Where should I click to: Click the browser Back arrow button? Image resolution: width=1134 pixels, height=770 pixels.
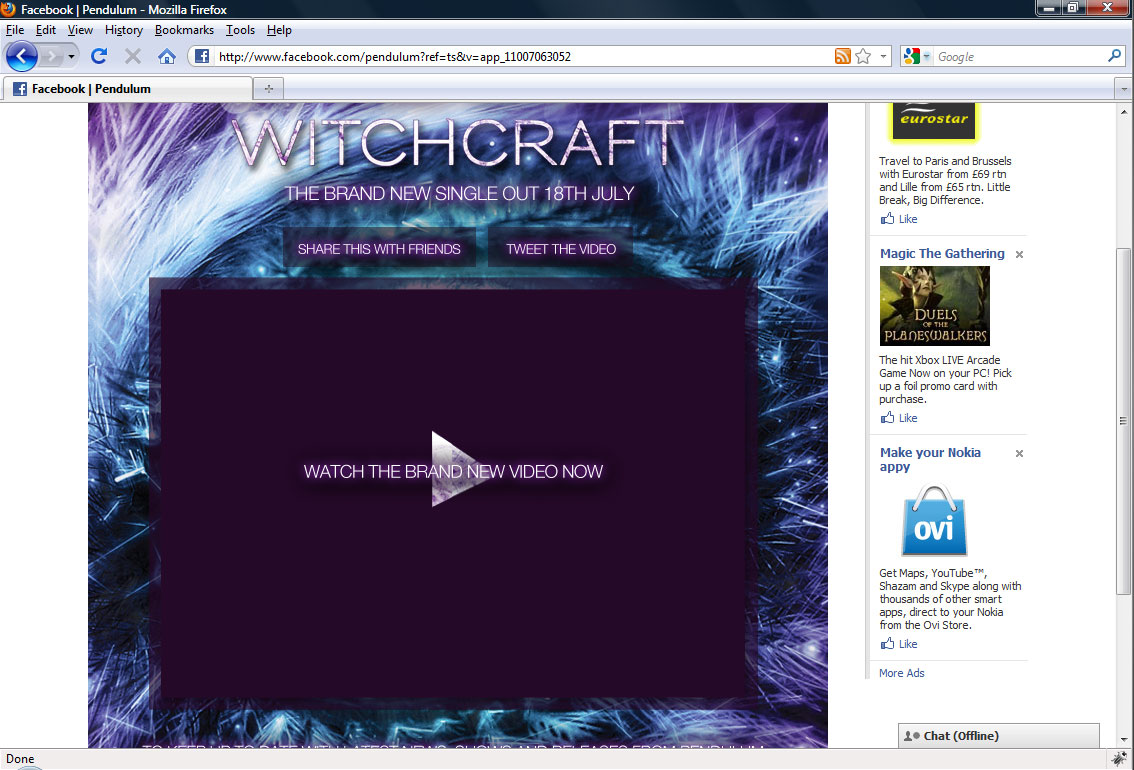22,56
